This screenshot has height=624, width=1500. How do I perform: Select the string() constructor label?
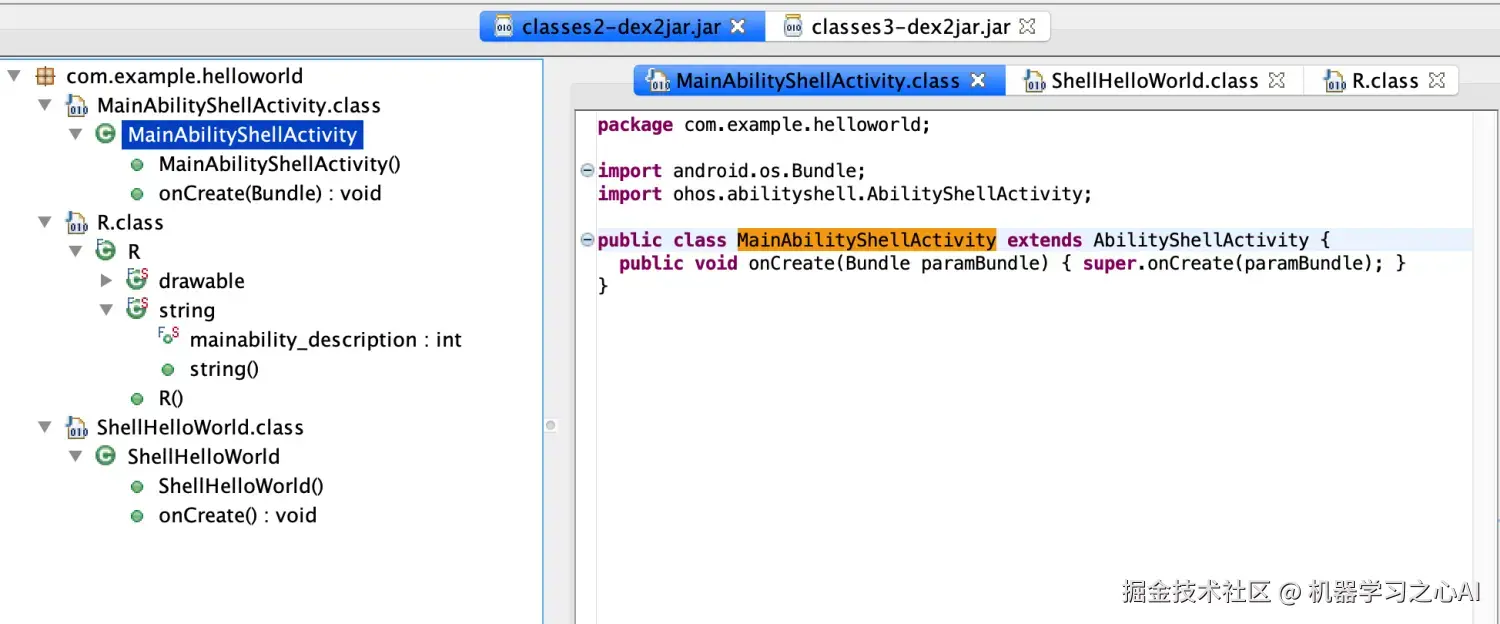(x=224, y=369)
